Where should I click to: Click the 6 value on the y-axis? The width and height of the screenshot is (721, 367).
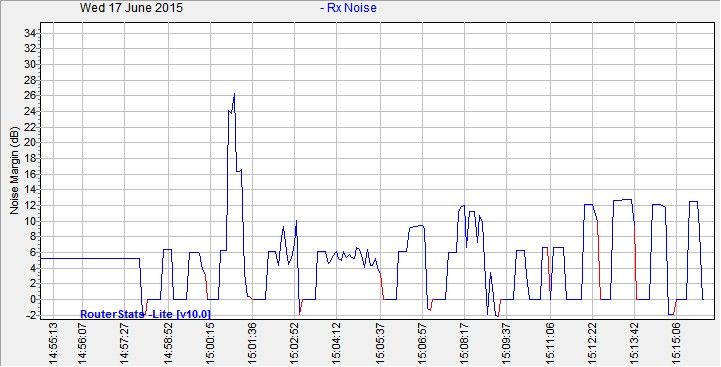pyautogui.click(x=33, y=252)
